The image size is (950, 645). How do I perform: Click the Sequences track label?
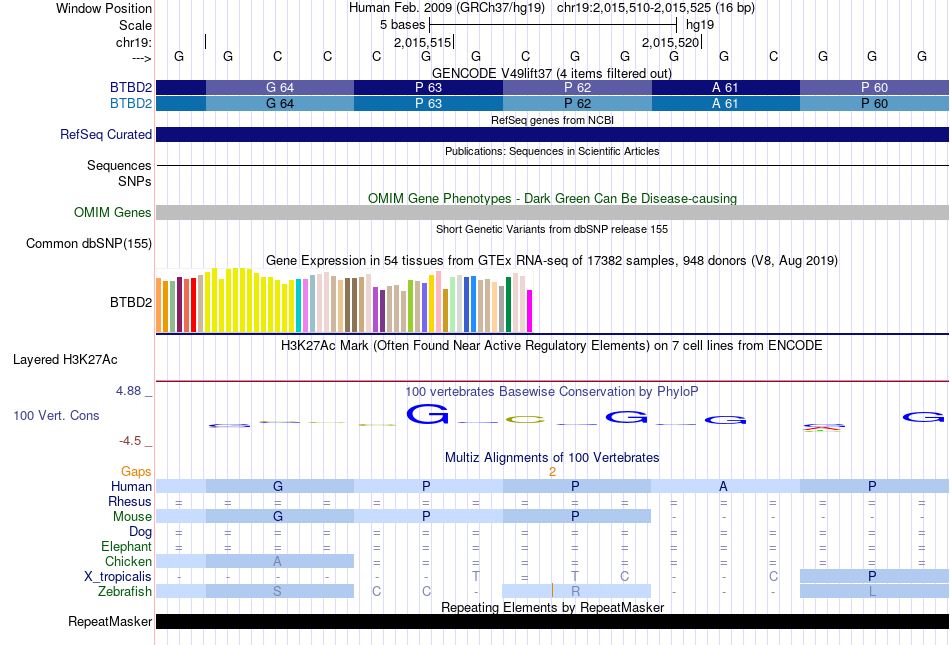[x=119, y=165]
